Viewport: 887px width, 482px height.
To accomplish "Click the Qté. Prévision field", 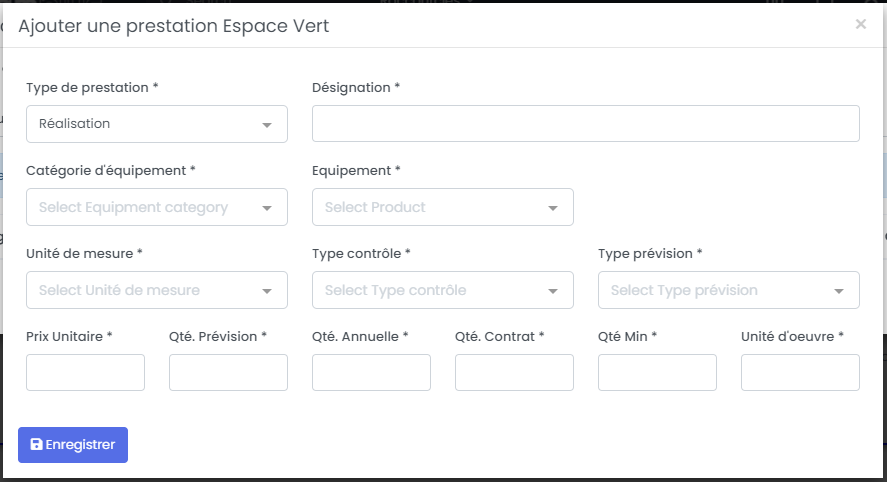I will tap(228, 372).
